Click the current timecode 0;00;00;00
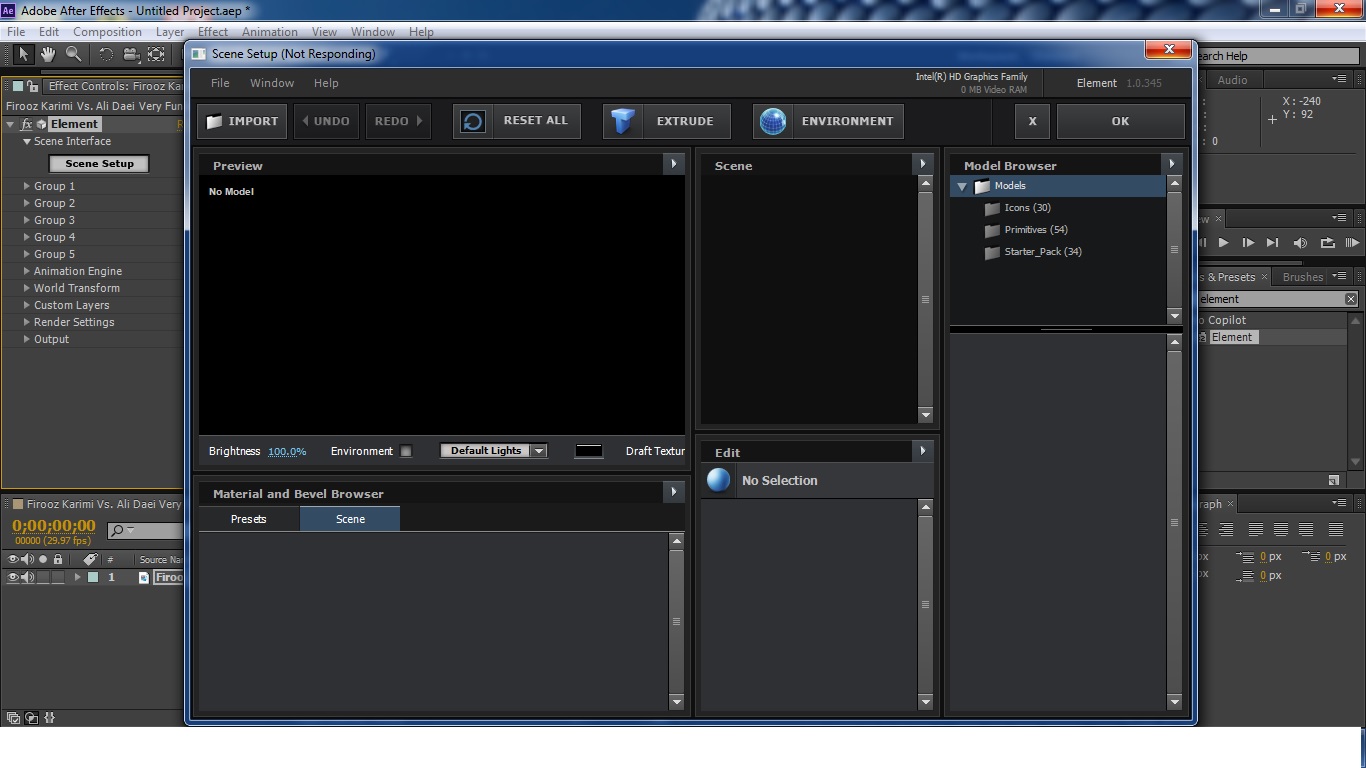The image size is (1366, 768). [x=54, y=526]
